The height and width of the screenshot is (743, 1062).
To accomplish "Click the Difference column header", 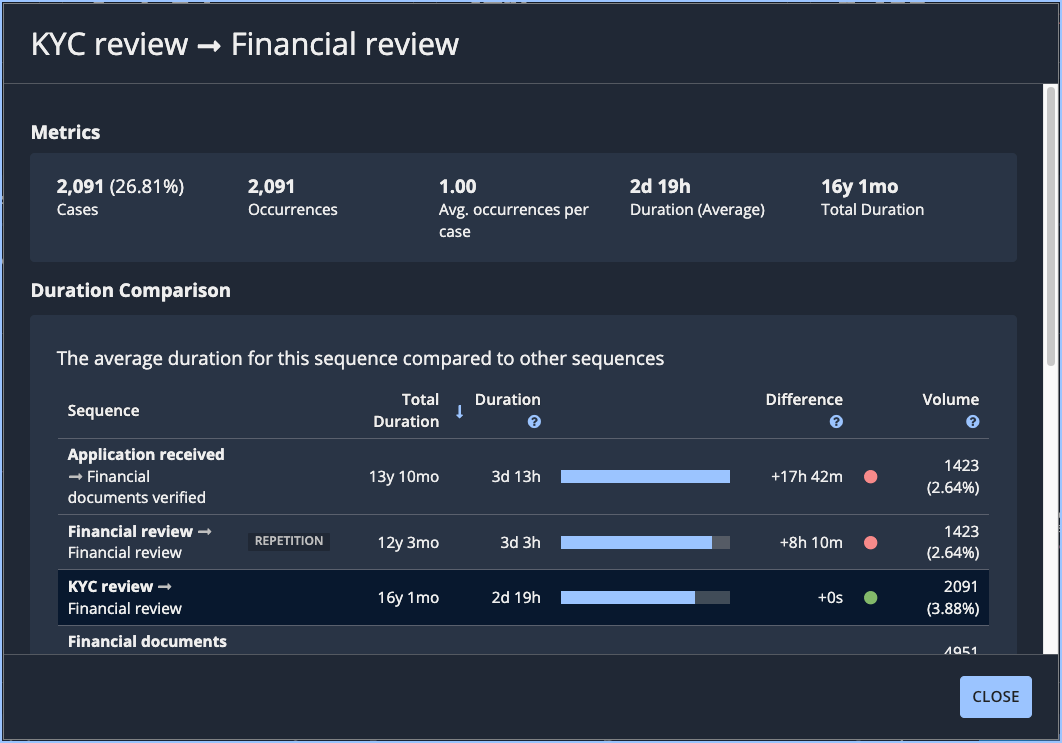I will (x=804, y=400).
